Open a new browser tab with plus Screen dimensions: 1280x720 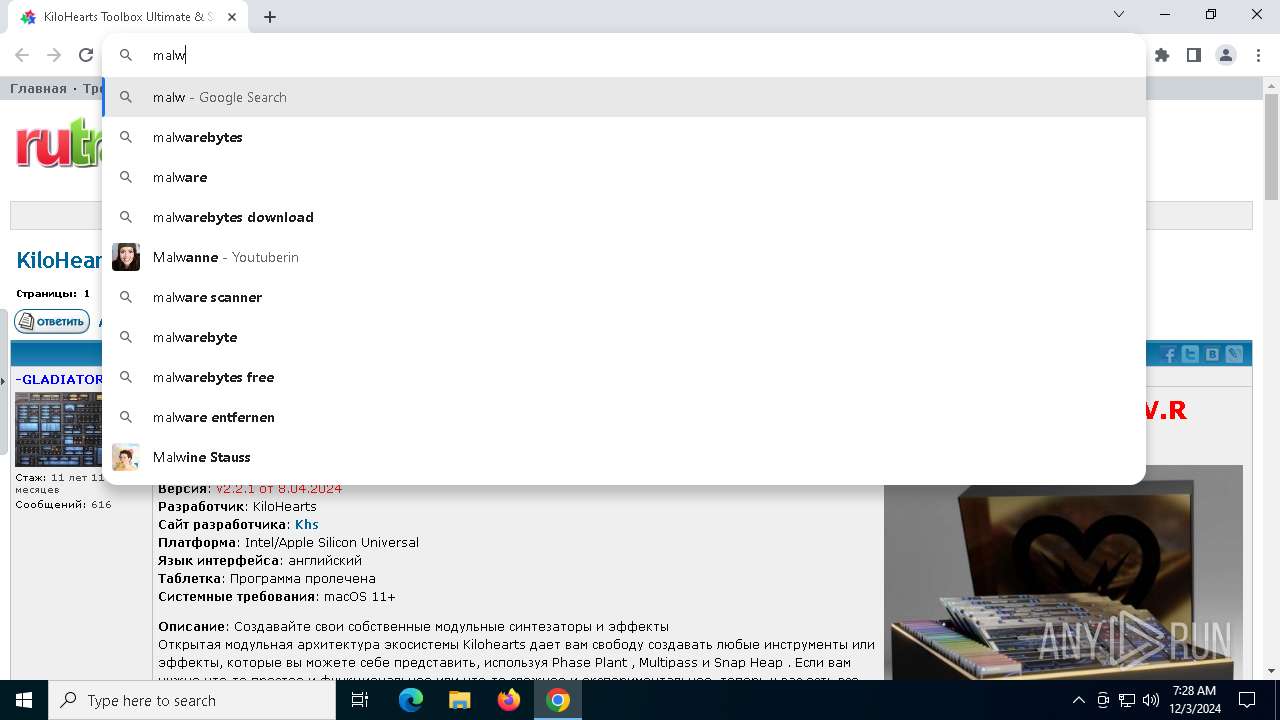click(x=270, y=16)
